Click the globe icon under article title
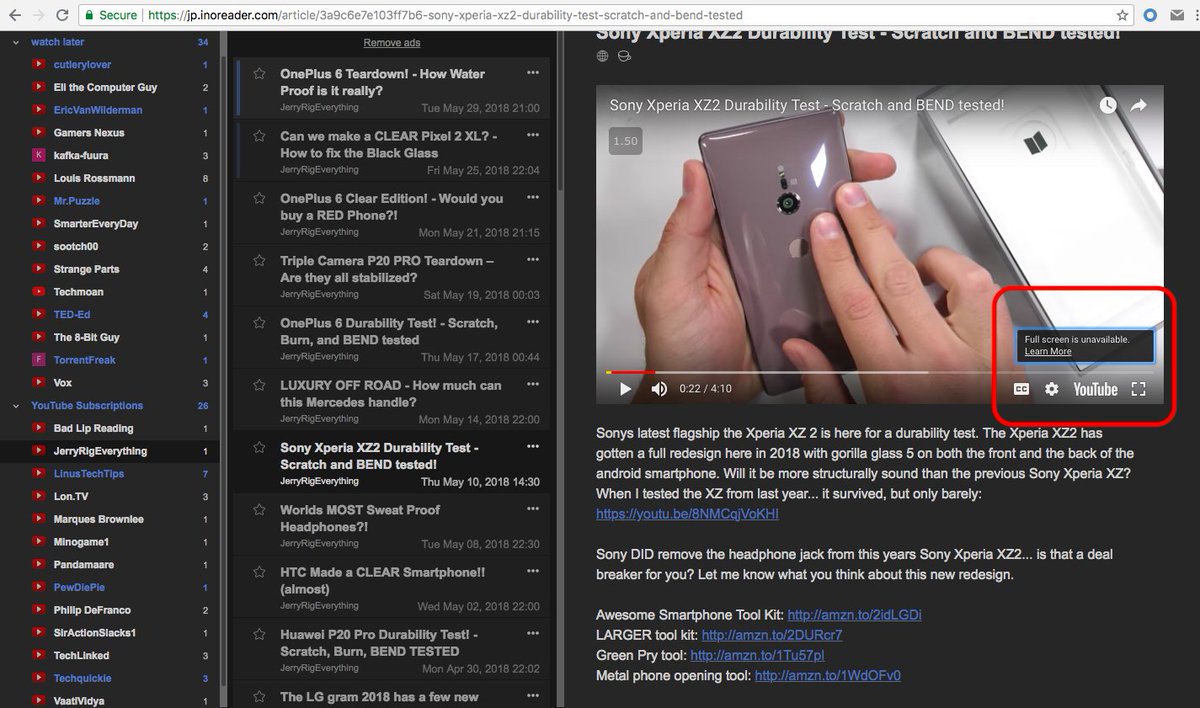Viewport: 1200px width, 708px height. tap(602, 57)
